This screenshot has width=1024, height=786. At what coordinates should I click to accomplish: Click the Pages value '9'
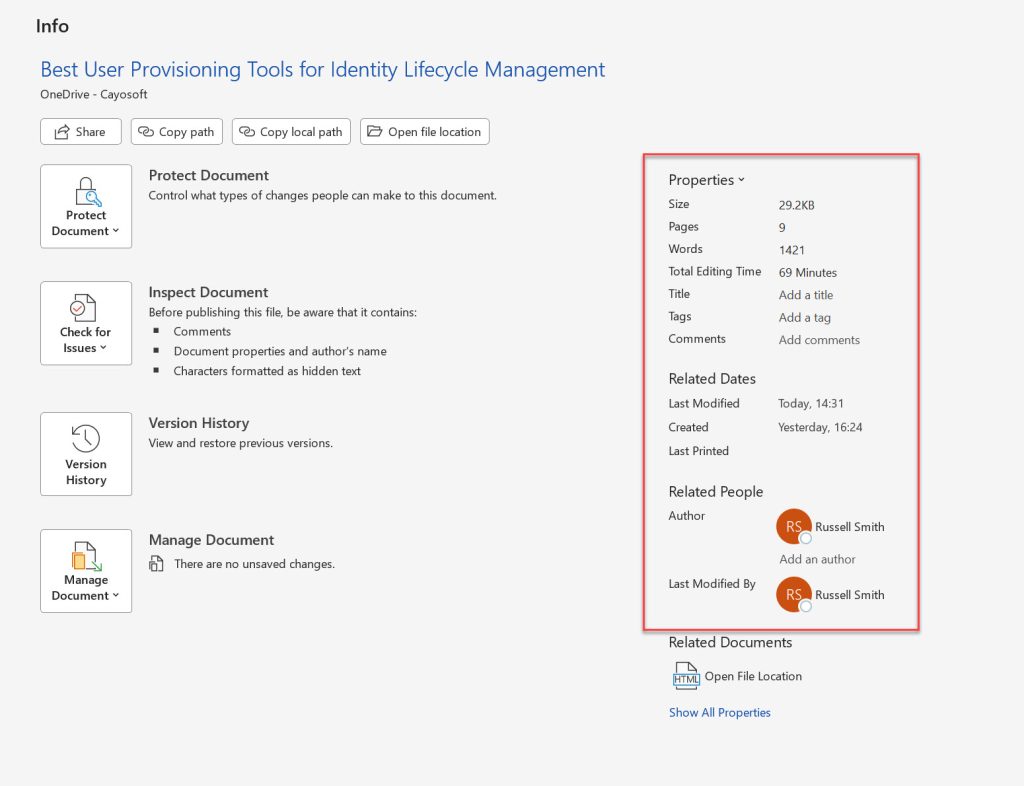782,227
